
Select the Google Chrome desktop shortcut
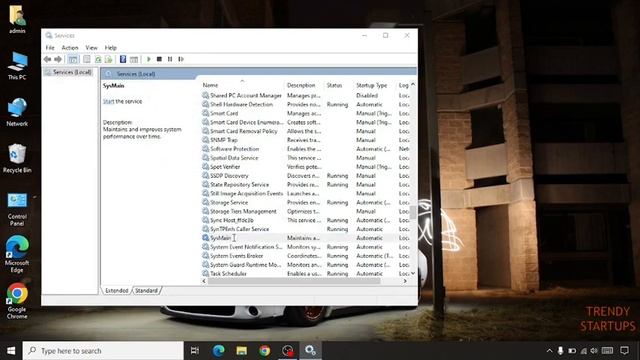coord(17,301)
